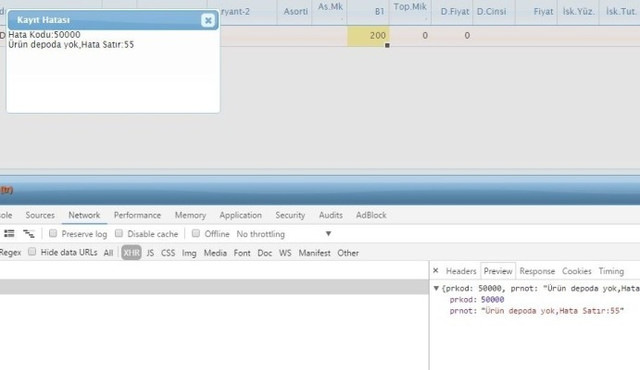Viewport: 640px width, 370px height.
Task: View the Timing tab
Action: [x=611, y=271]
